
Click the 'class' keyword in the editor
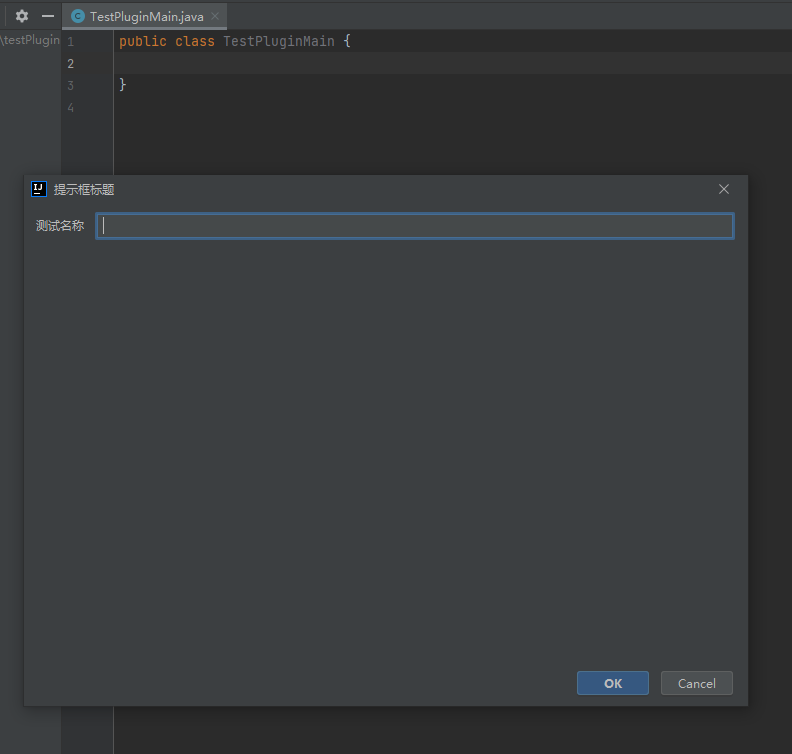click(x=195, y=41)
